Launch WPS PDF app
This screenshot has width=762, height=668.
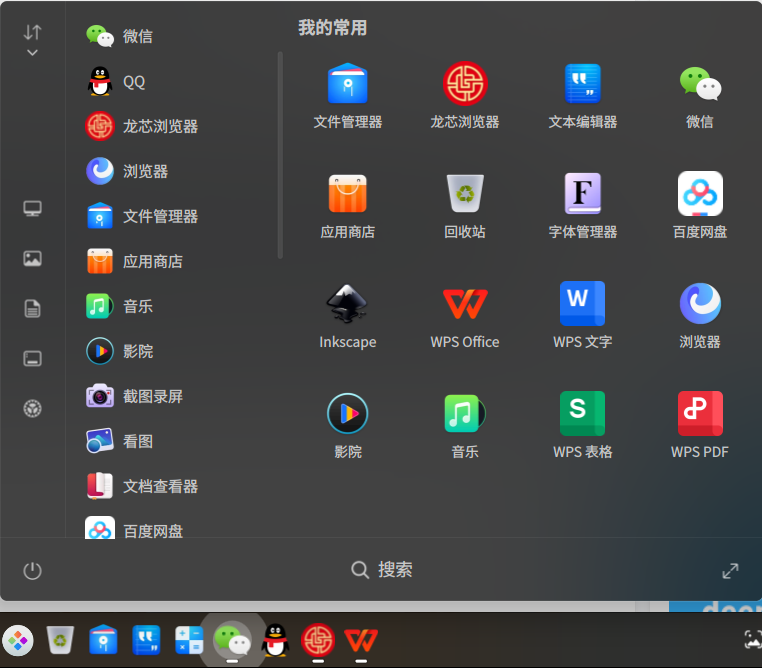coord(700,427)
